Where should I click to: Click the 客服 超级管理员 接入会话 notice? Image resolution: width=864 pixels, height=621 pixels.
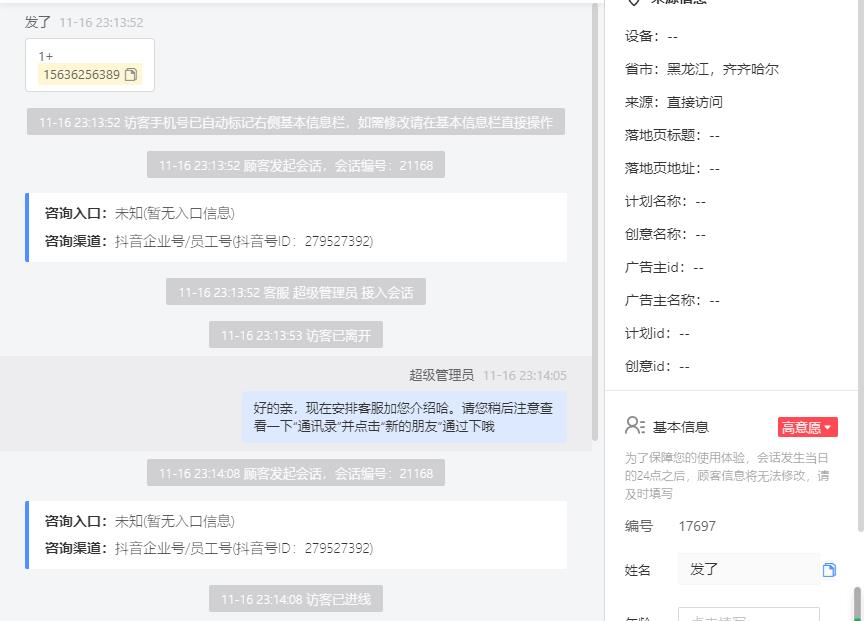296,292
